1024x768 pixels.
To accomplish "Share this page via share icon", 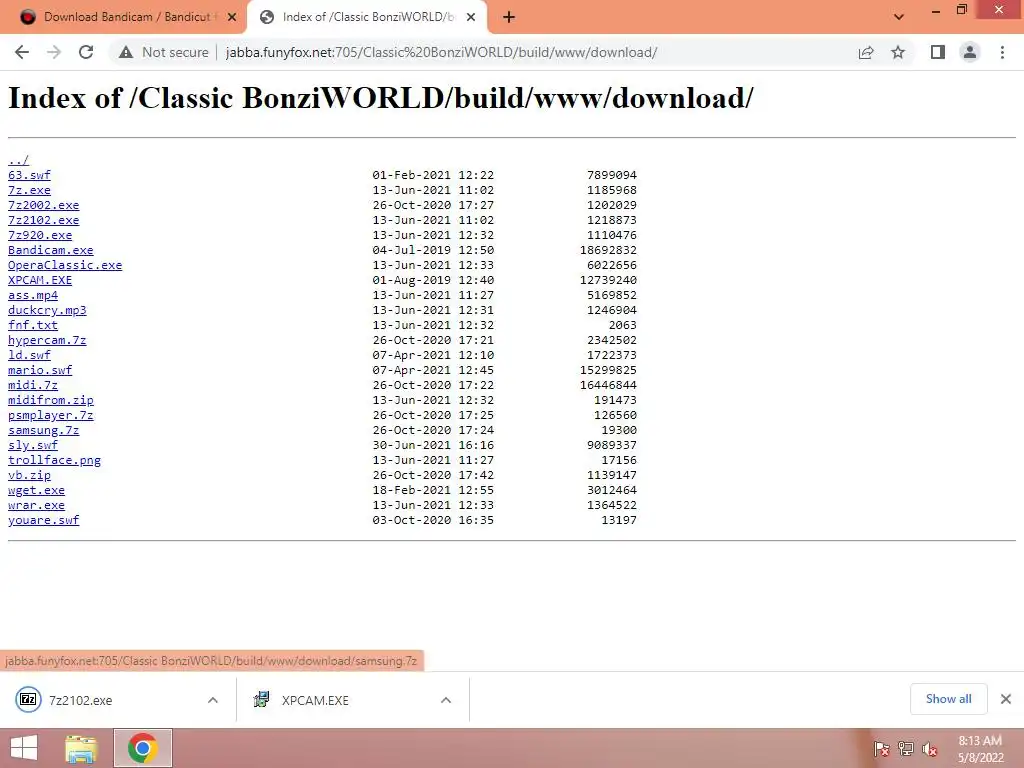I will pos(866,52).
